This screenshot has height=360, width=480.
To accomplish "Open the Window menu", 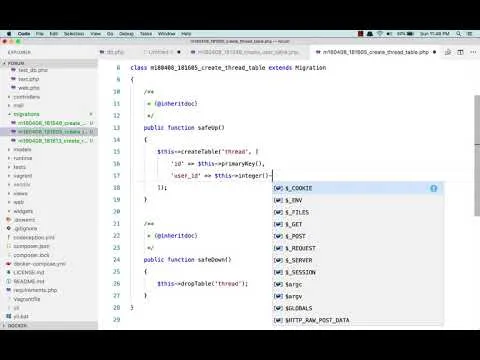I will pos(166,34).
